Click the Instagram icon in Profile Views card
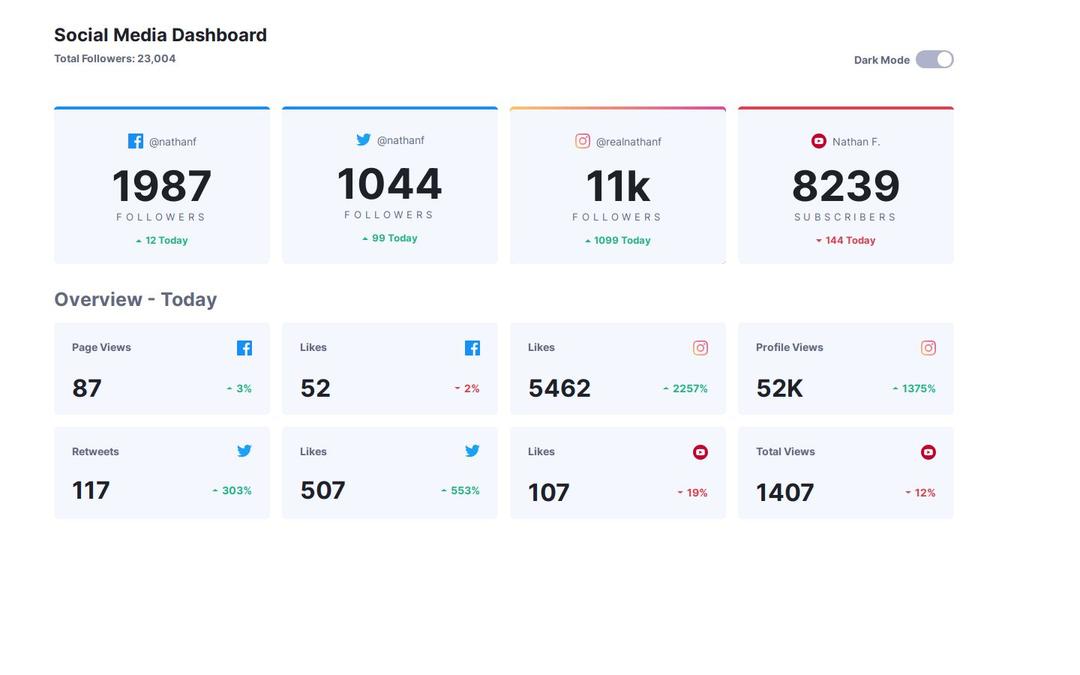This screenshot has width=1080, height=675. pos(928,348)
